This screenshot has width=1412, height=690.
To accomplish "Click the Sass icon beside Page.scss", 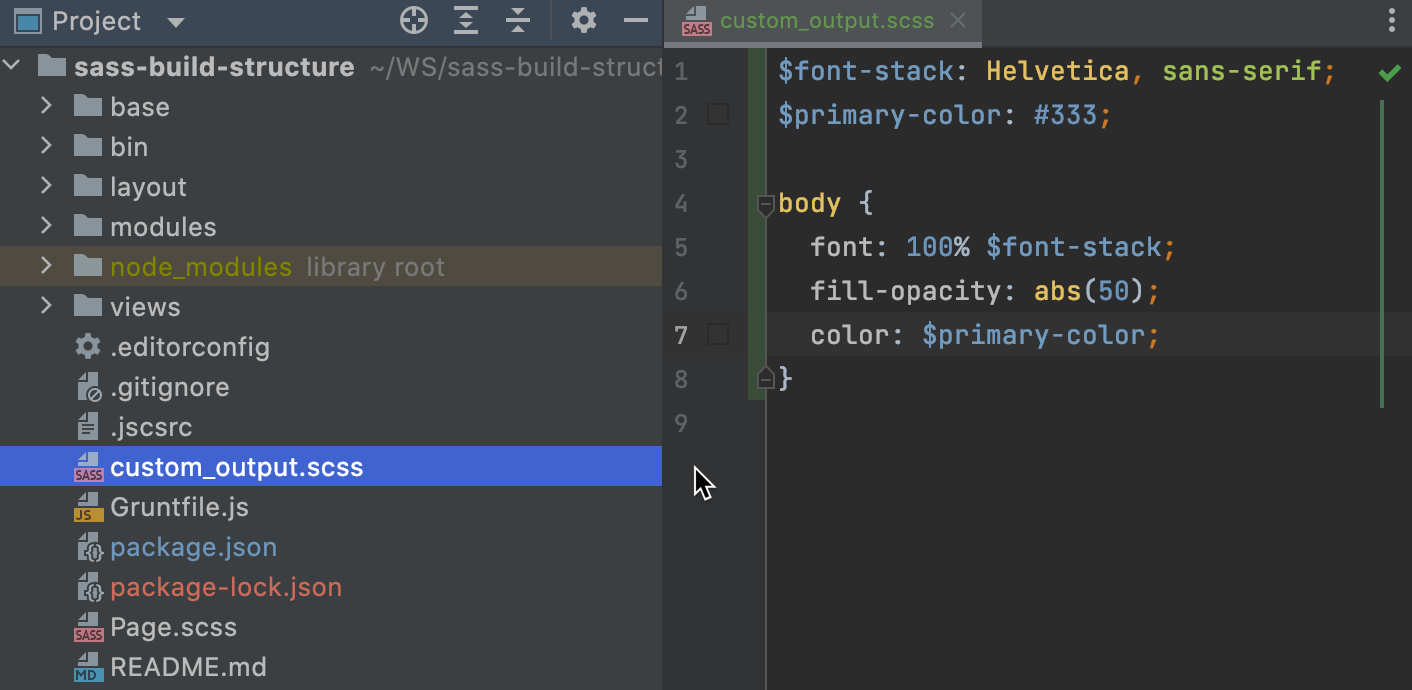I will point(88,627).
